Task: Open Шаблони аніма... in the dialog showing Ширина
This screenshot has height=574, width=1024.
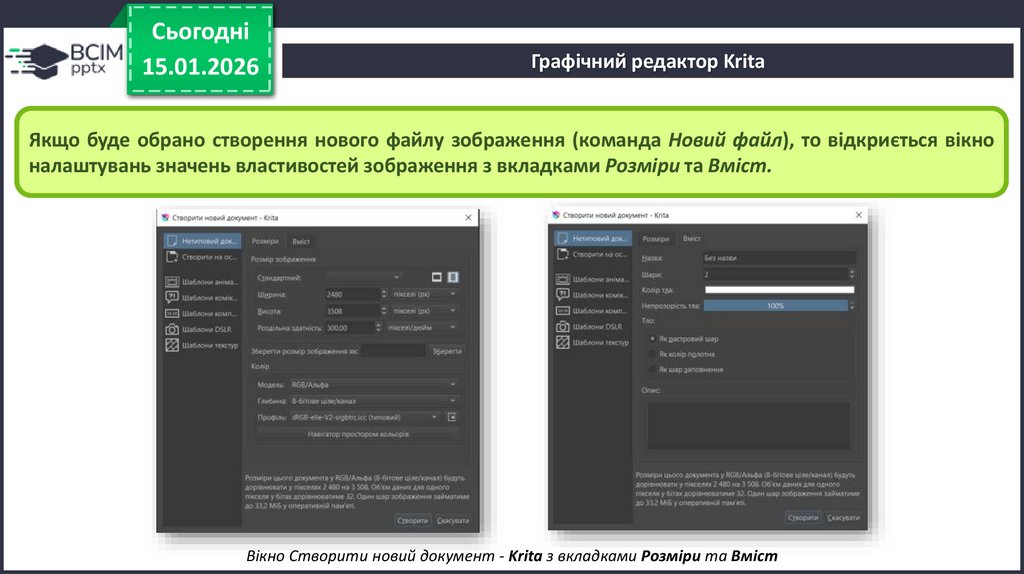Action: (202, 282)
